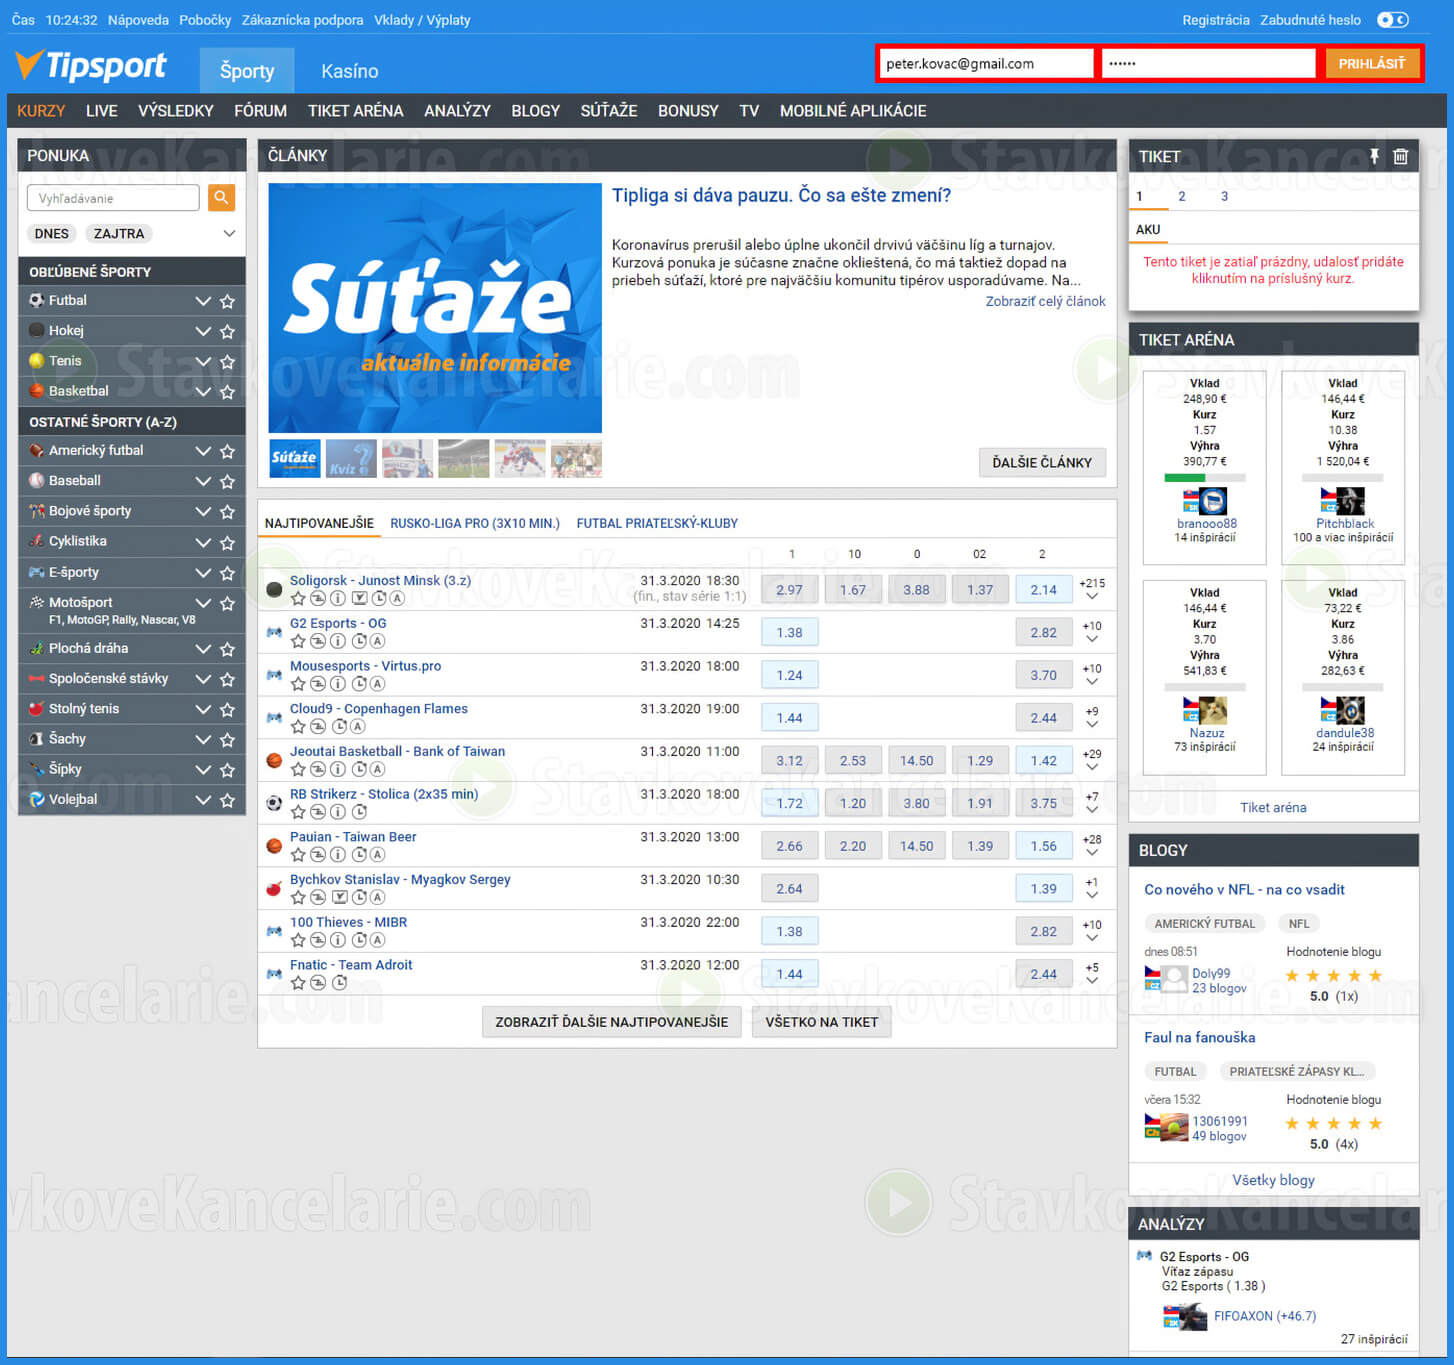The image size is (1454, 1365).
Task: Star the Soligorsk - Junost Minsk match
Action: 297,598
